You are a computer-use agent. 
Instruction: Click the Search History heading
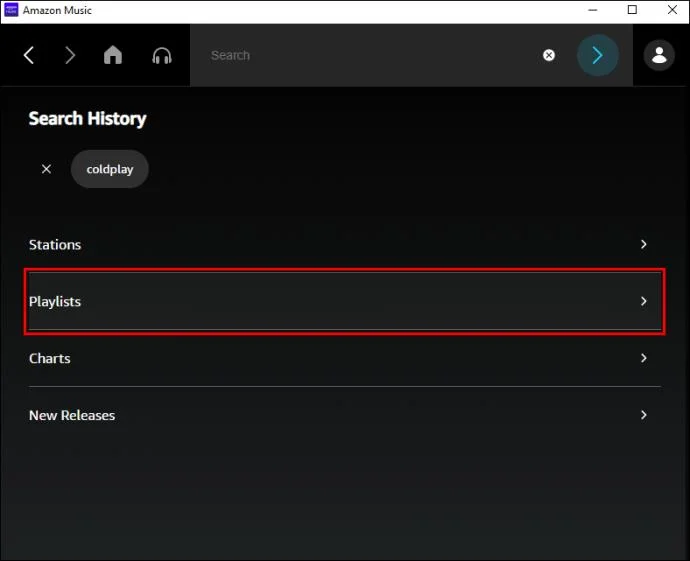point(88,119)
